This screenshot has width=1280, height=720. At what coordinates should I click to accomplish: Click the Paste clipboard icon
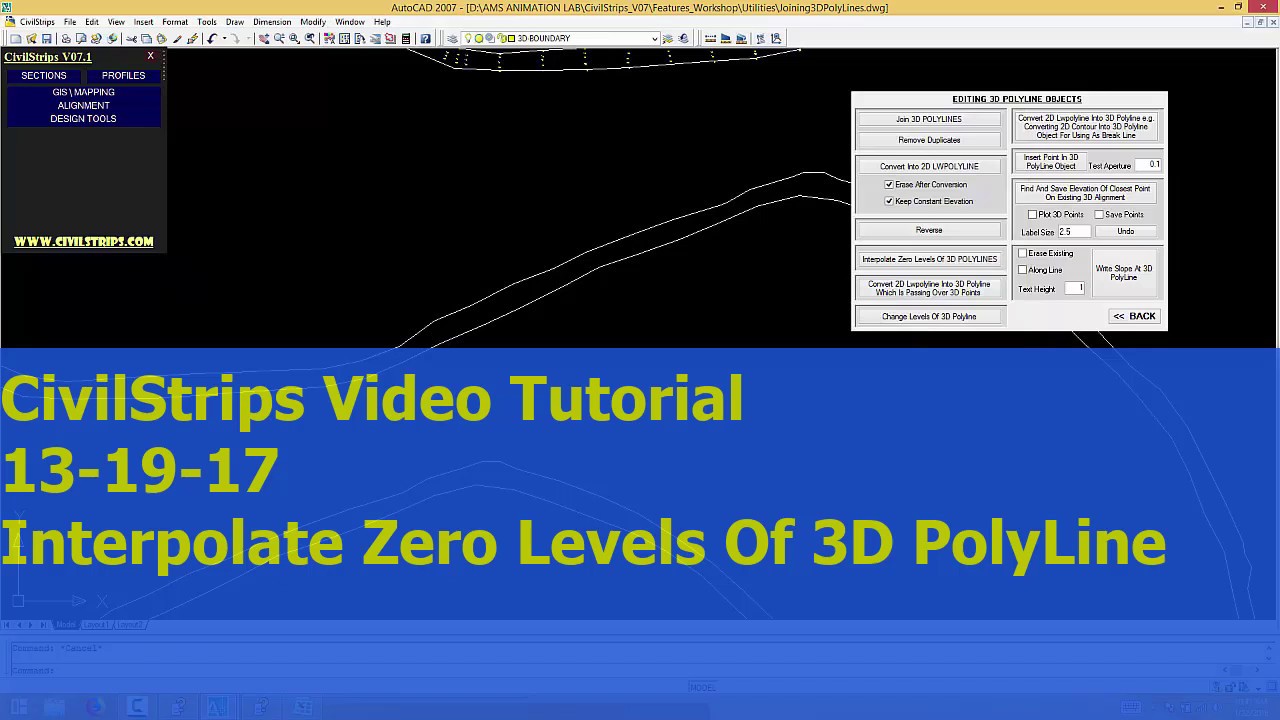161,39
